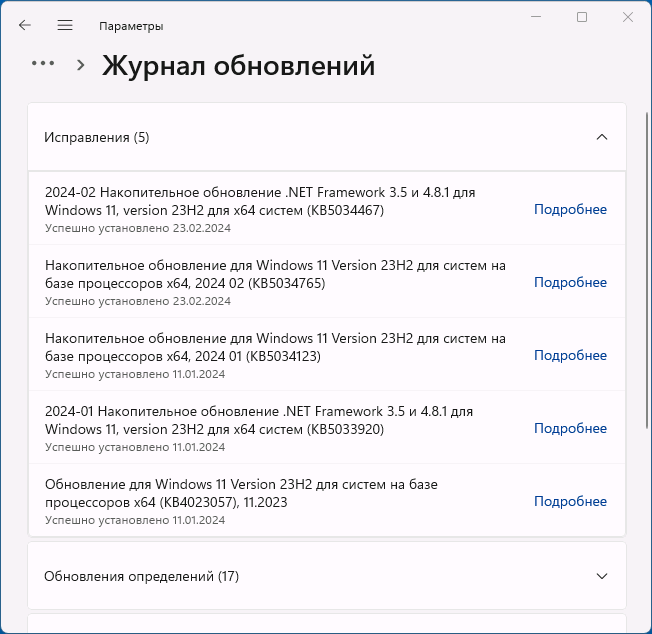Click the Журнал обновлений page heading
Image resolution: width=652 pixels, height=634 pixels.
[x=238, y=66]
